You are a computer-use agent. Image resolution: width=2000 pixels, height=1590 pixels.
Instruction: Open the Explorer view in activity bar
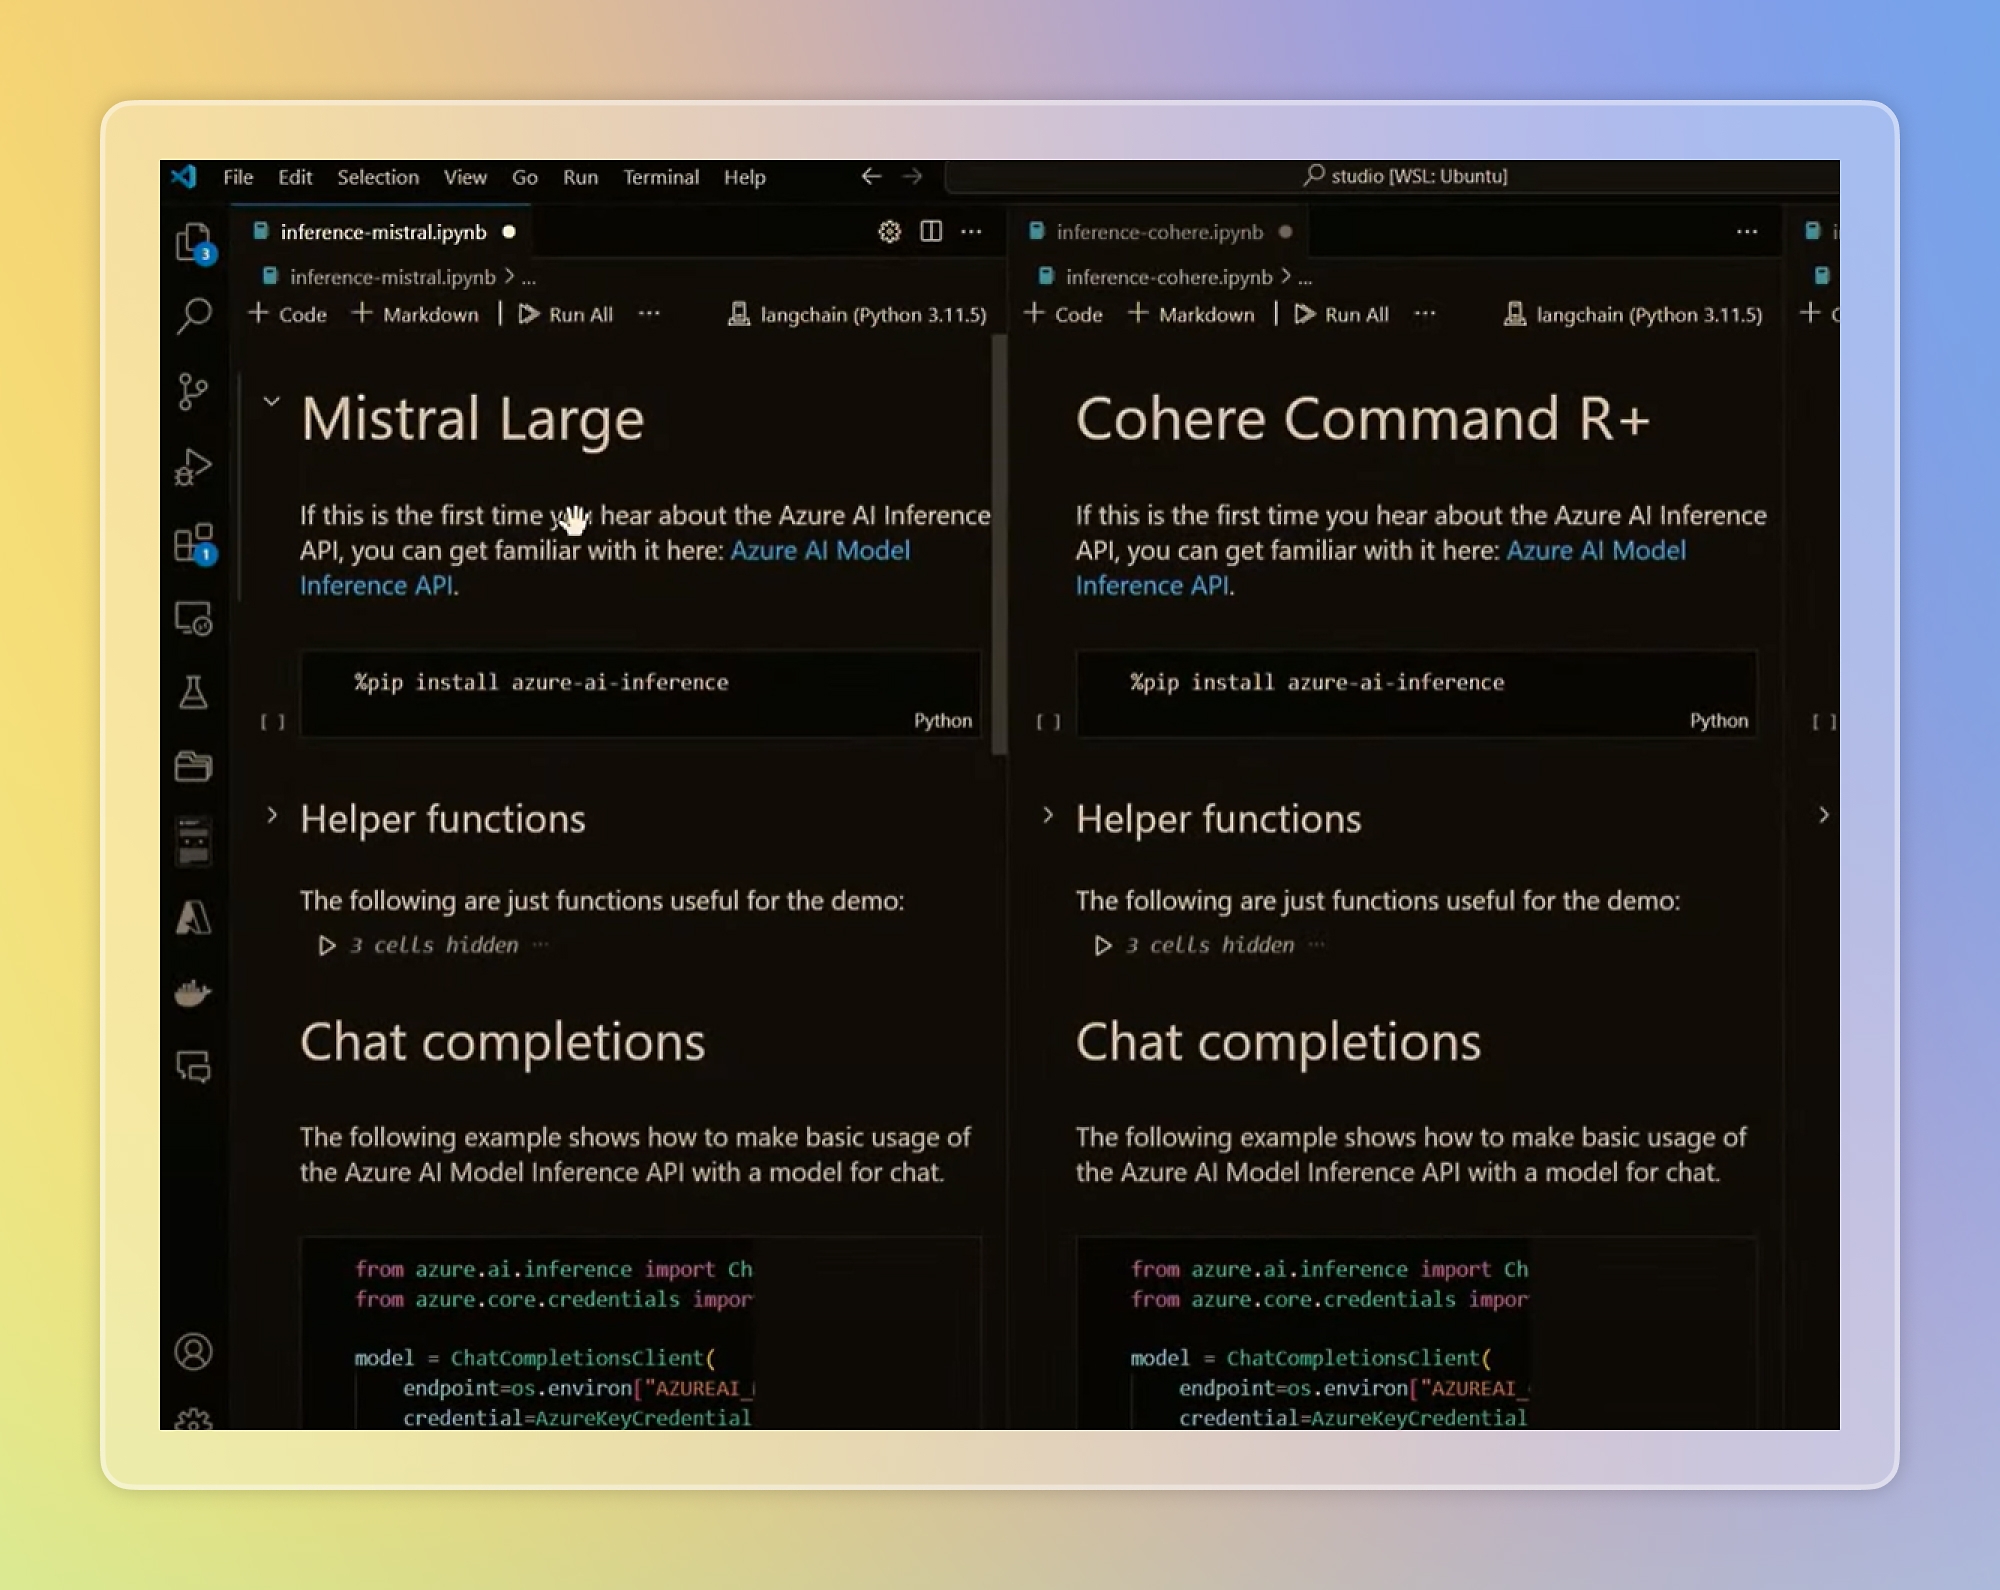click(x=194, y=242)
